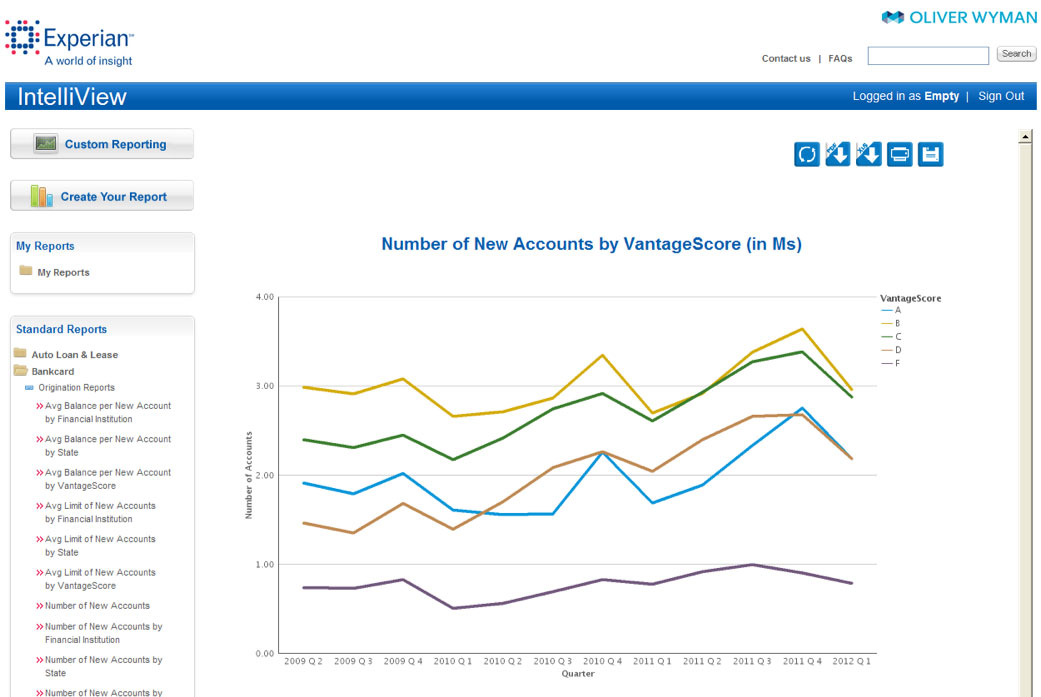The height and width of the screenshot is (697, 1041).
Task: Open Custom Reporting
Action: click(102, 144)
